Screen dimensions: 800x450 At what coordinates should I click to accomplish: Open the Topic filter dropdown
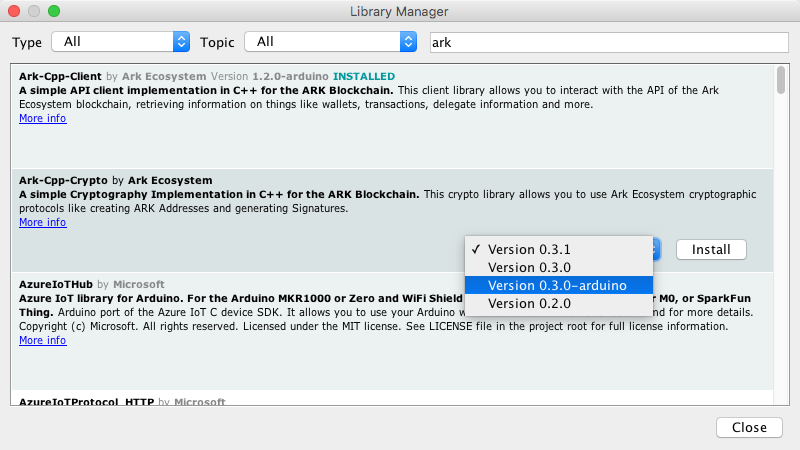click(334, 42)
